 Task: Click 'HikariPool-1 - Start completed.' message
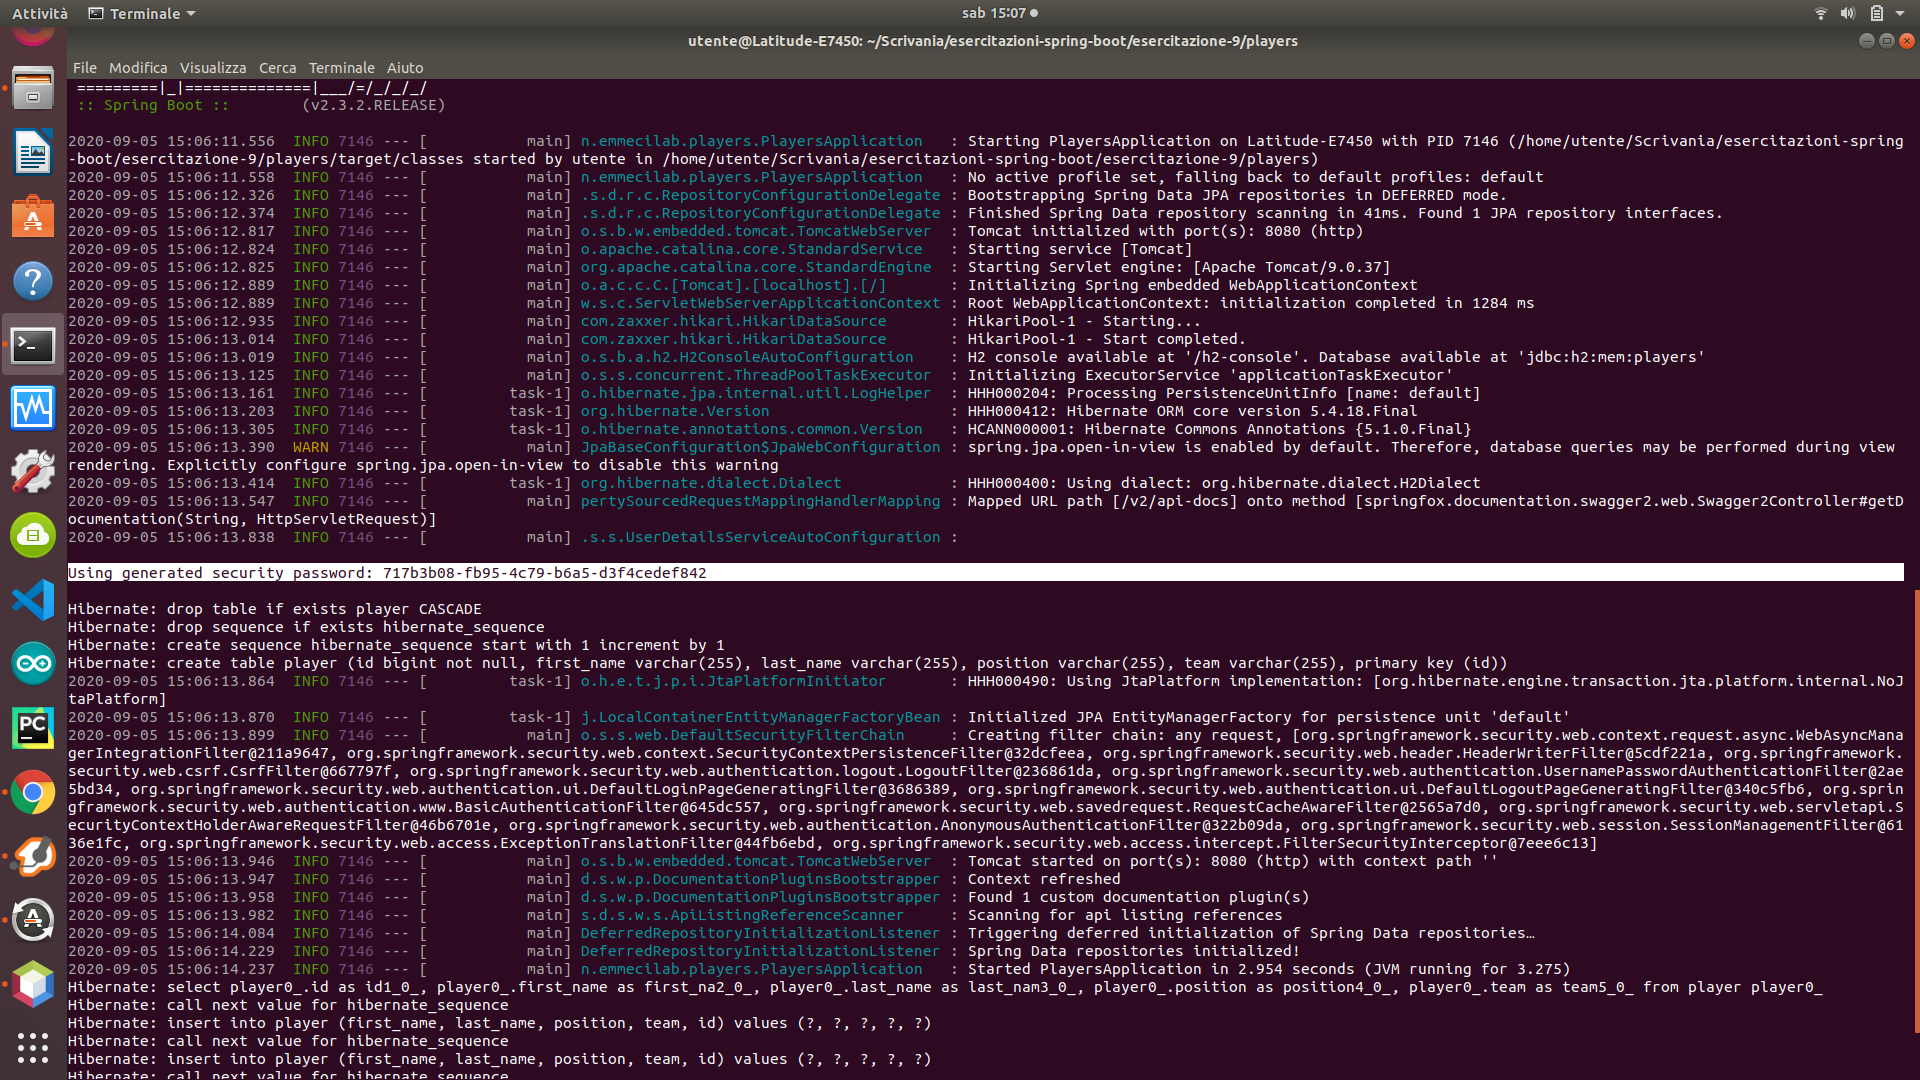1106,339
